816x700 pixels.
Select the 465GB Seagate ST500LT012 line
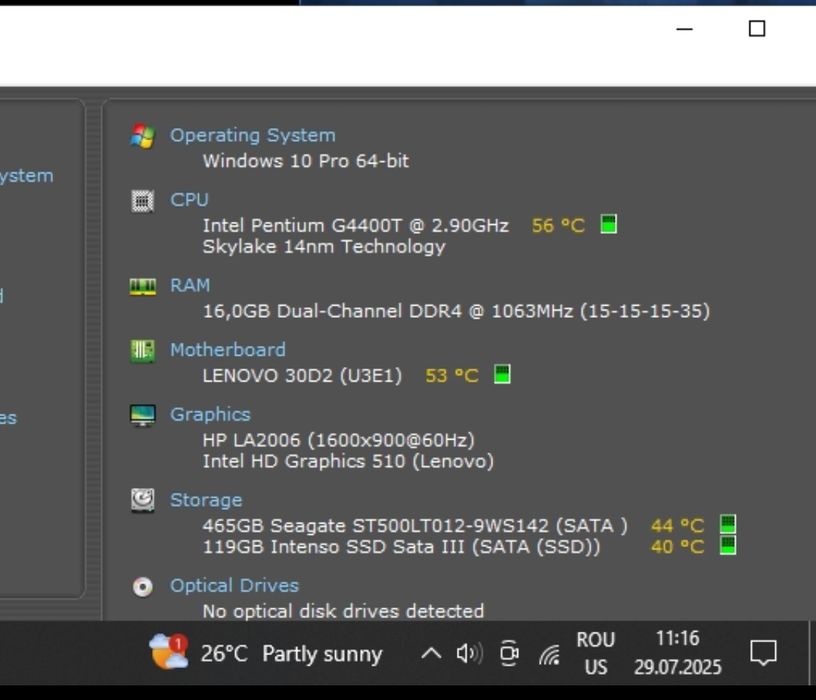pos(415,526)
